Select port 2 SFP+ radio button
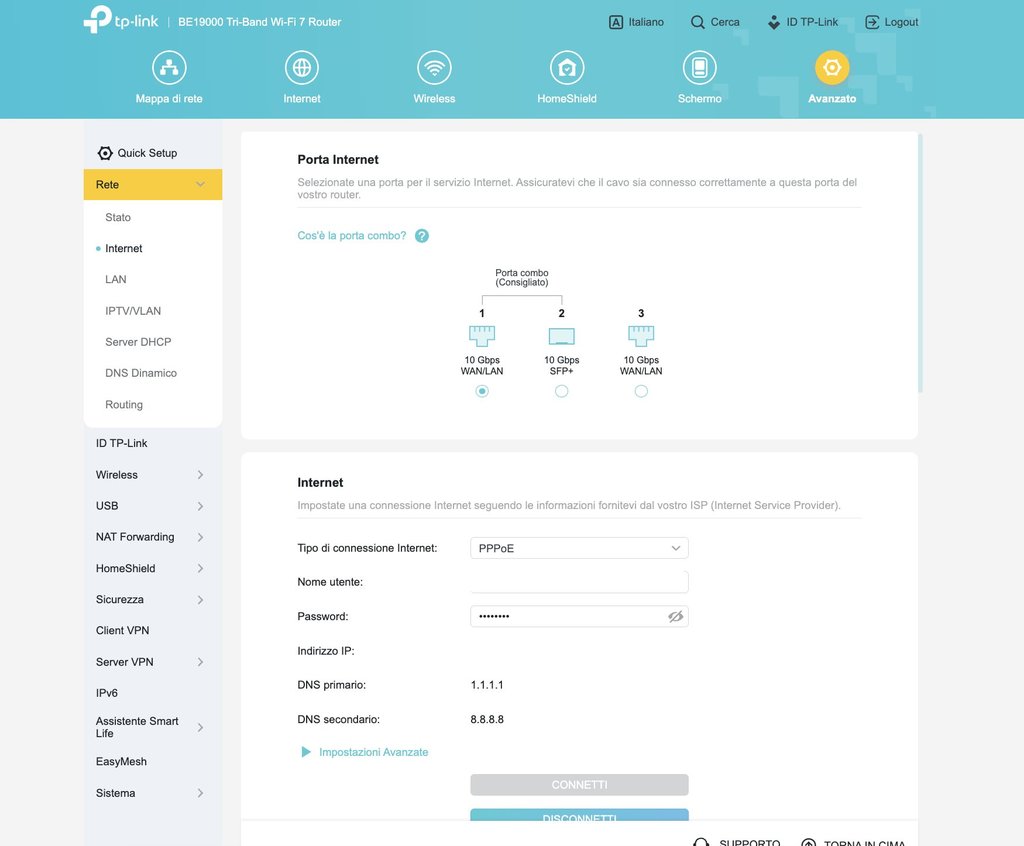Screen dimensions: 1024x846 [x=561, y=391]
